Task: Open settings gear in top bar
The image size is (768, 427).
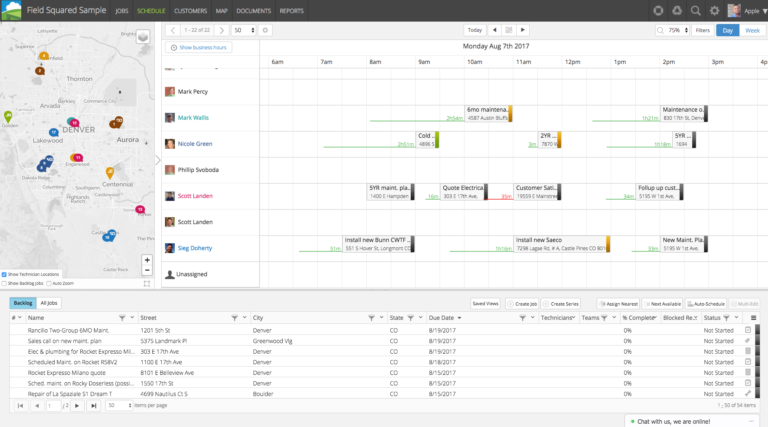Action: tap(714, 10)
